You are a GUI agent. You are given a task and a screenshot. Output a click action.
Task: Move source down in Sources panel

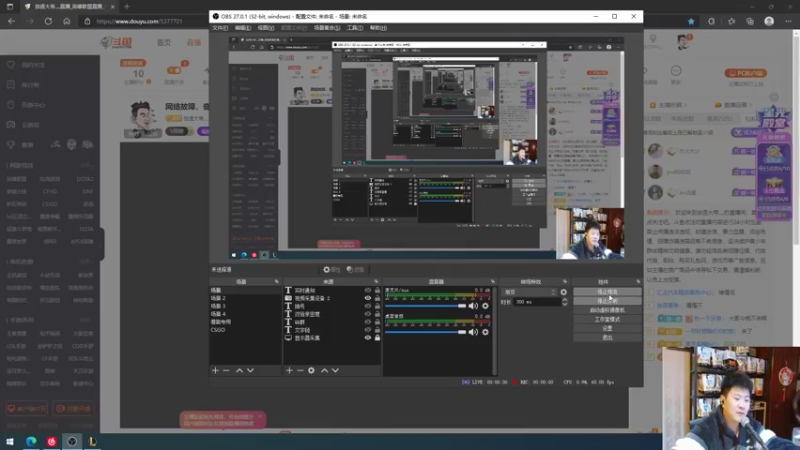(x=335, y=370)
